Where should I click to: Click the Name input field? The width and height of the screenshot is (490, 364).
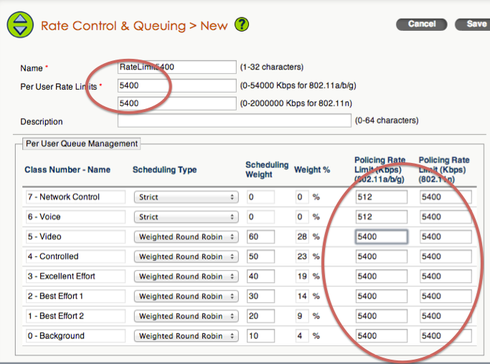pyautogui.click(x=177, y=67)
